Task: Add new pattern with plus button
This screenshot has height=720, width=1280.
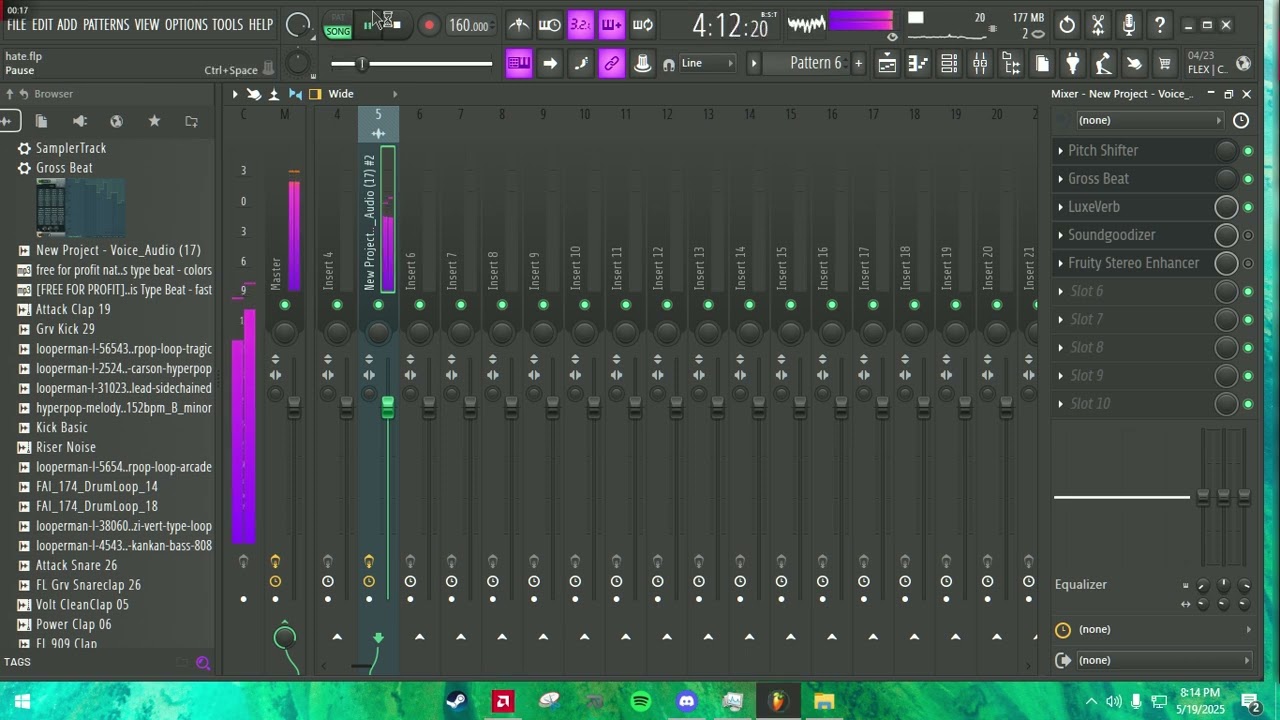Action: [x=858, y=63]
